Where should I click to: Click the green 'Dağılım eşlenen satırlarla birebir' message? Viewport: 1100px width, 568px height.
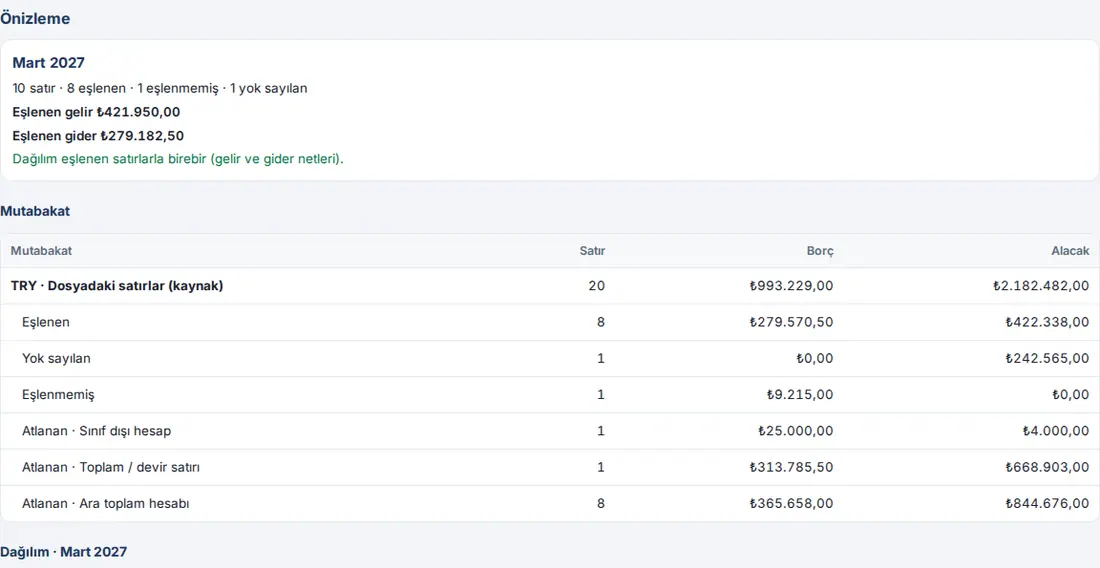pos(178,159)
